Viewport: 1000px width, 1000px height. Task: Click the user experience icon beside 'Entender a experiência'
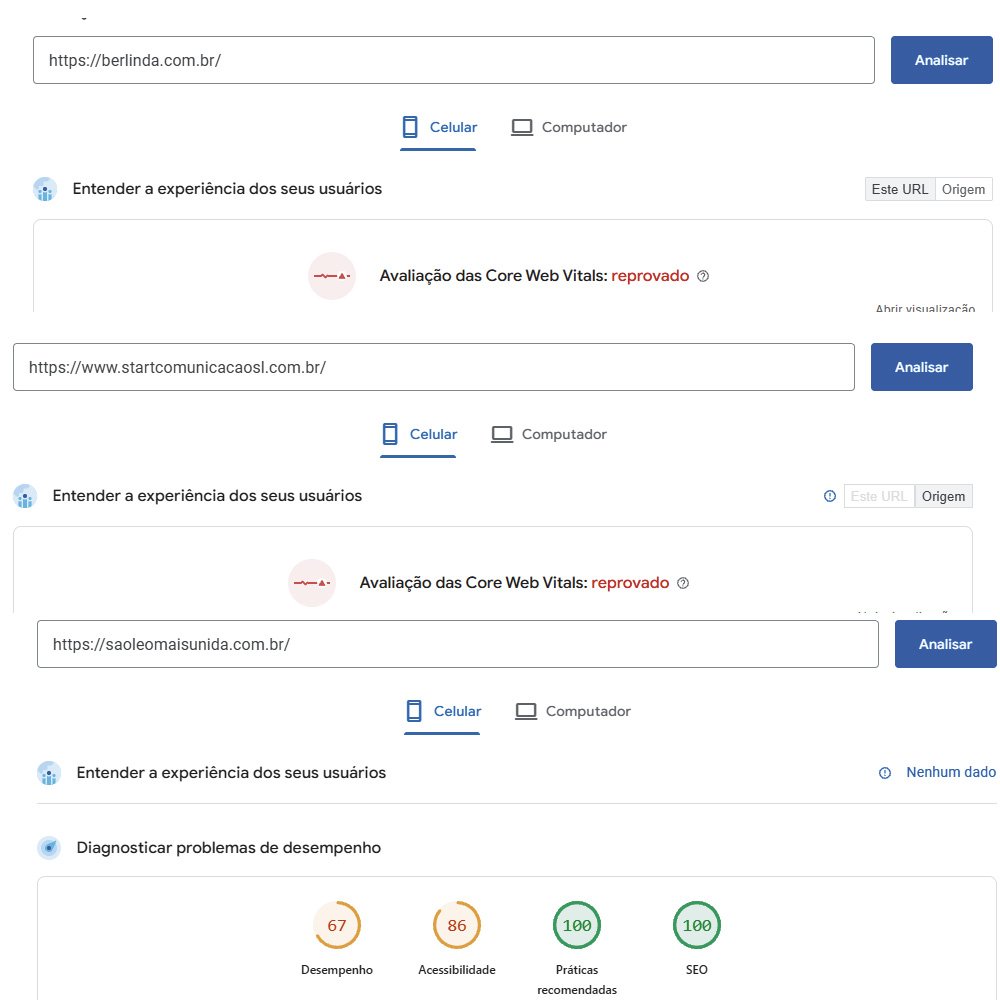(x=44, y=189)
